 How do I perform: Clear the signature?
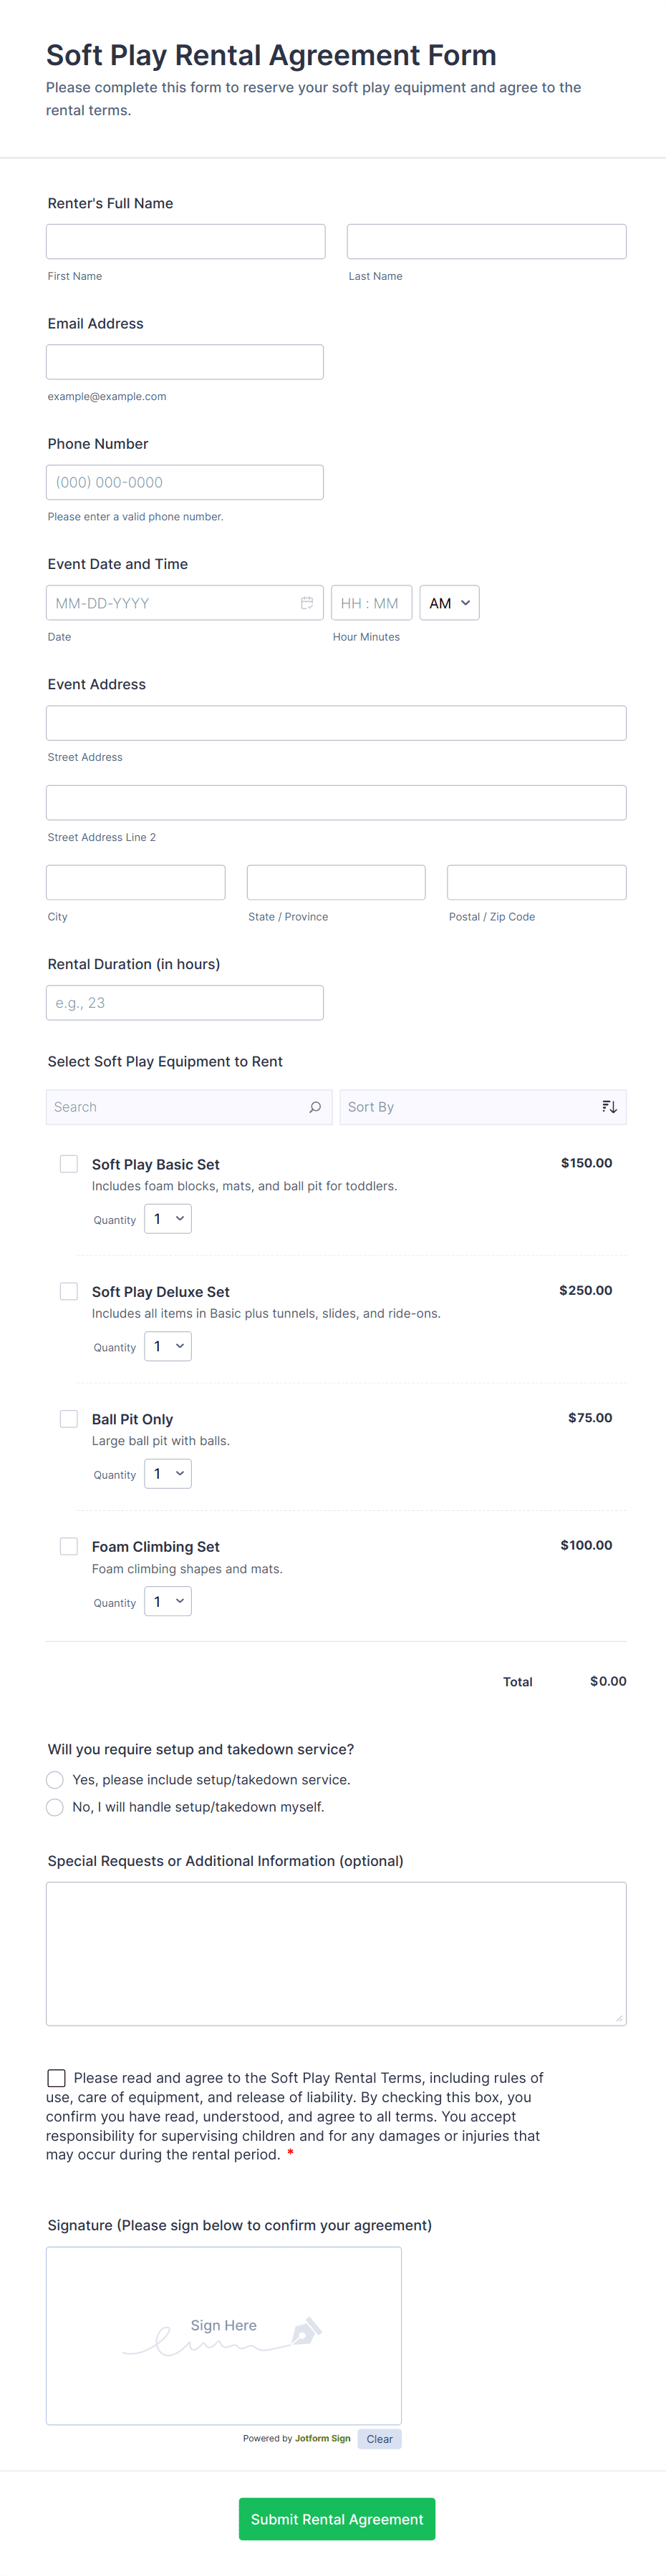pos(379,2439)
